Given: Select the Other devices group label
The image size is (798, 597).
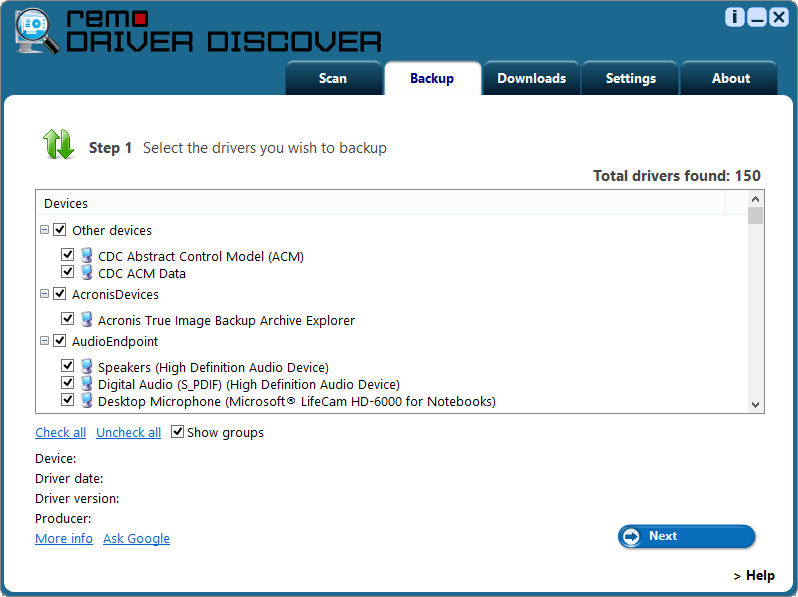Looking at the screenshot, I should click(112, 231).
